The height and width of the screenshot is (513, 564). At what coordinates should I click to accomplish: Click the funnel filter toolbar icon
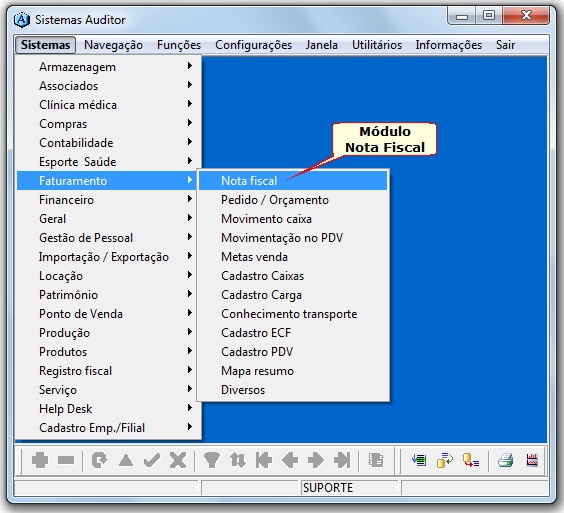click(212, 460)
